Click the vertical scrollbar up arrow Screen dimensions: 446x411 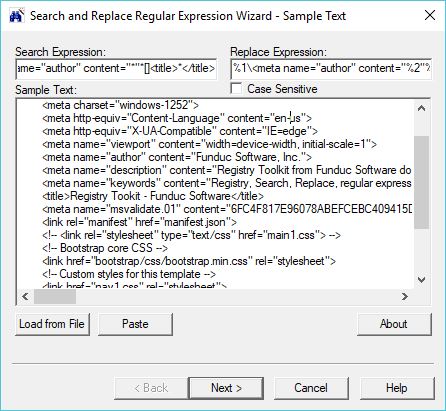pyautogui.click(x=421, y=108)
